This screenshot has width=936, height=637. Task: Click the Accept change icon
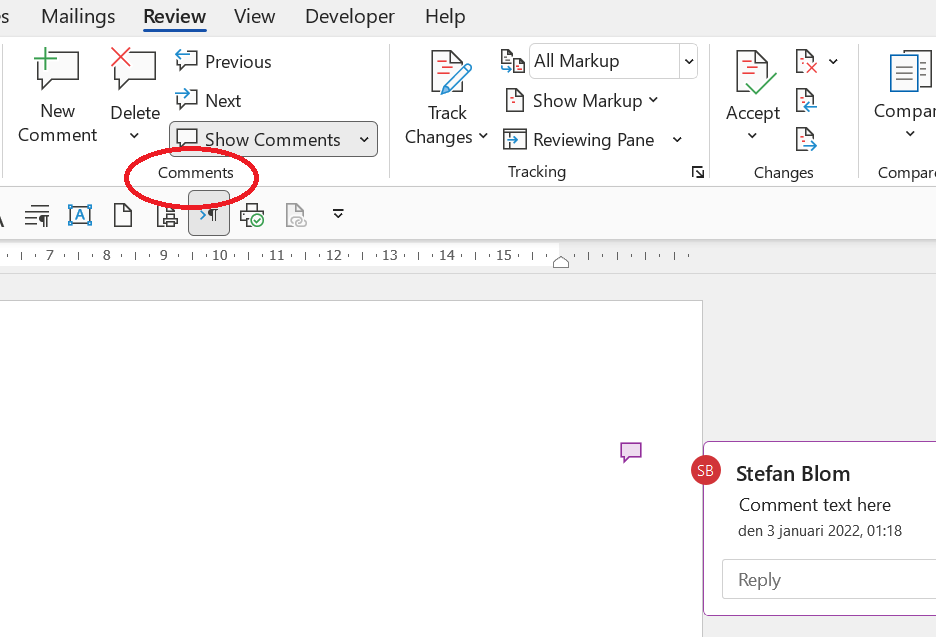point(754,72)
